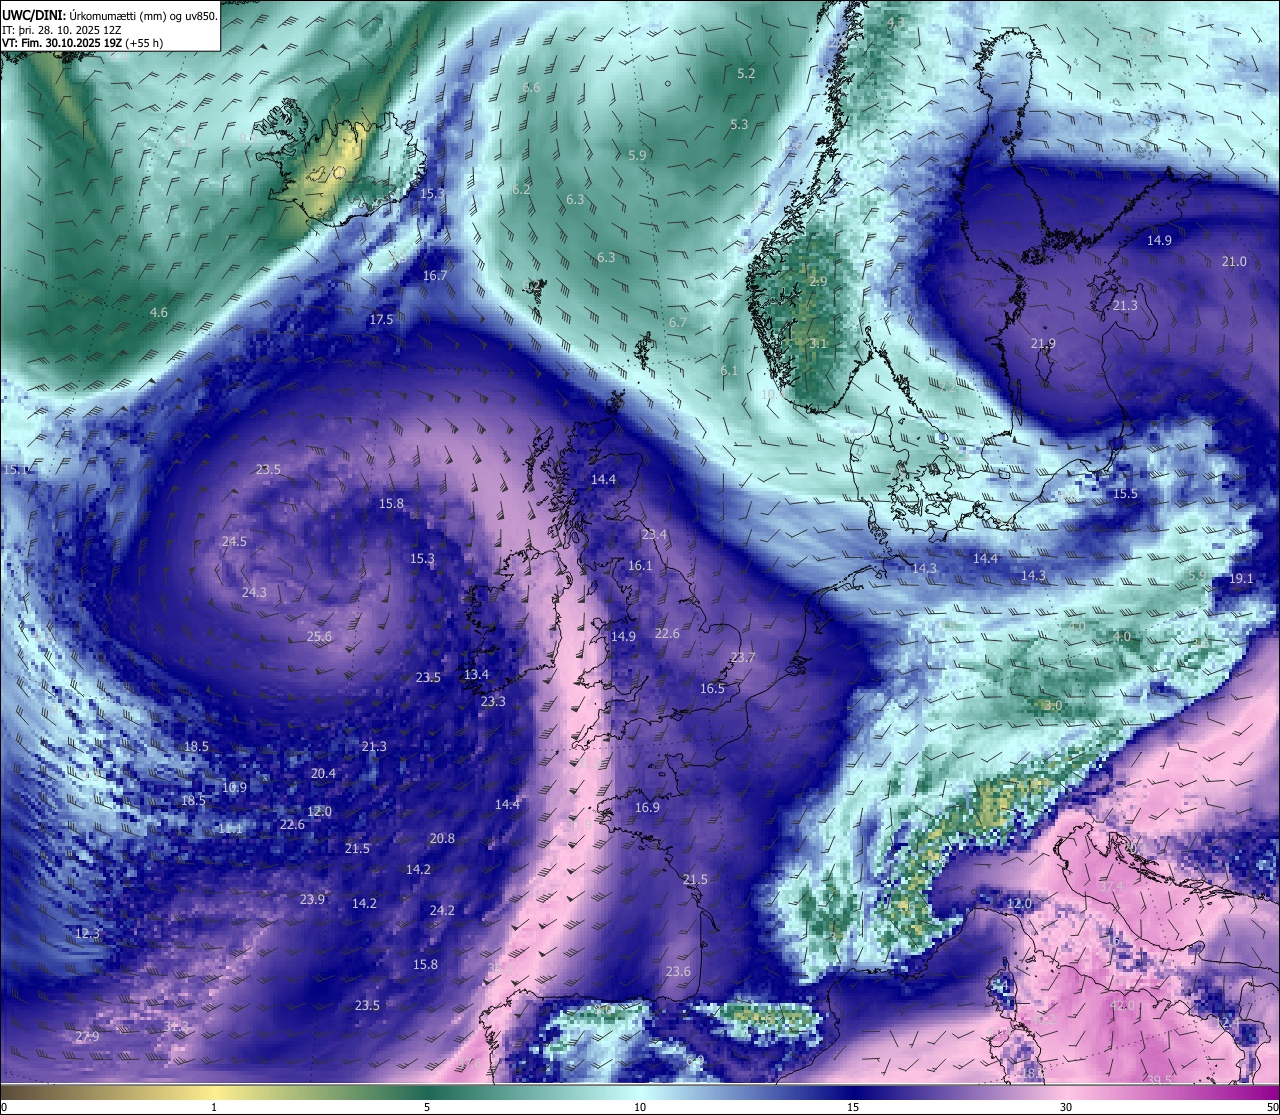Click the 19.1 value label
The height and width of the screenshot is (1115, 1280).
1241,578
